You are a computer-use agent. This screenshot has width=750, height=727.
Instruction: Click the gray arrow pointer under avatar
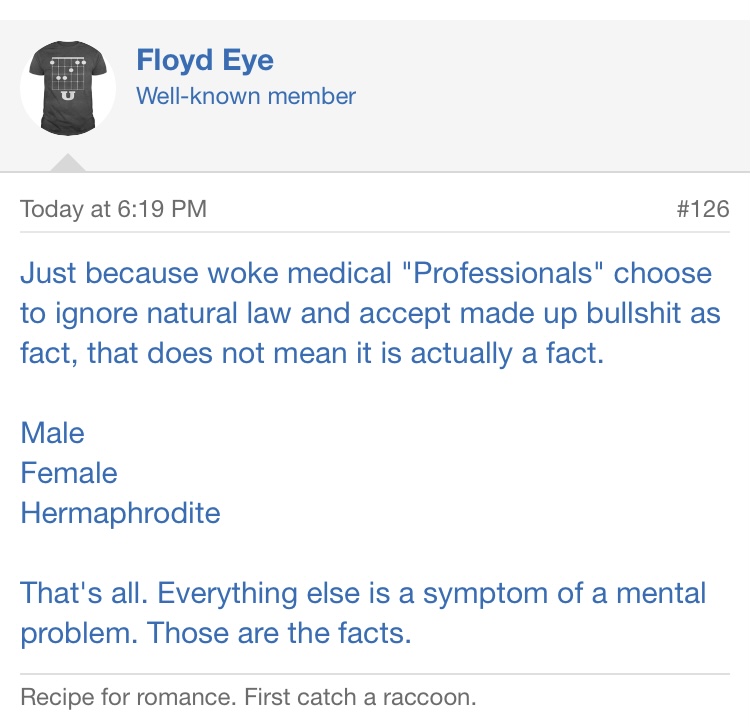click(68, 163)
